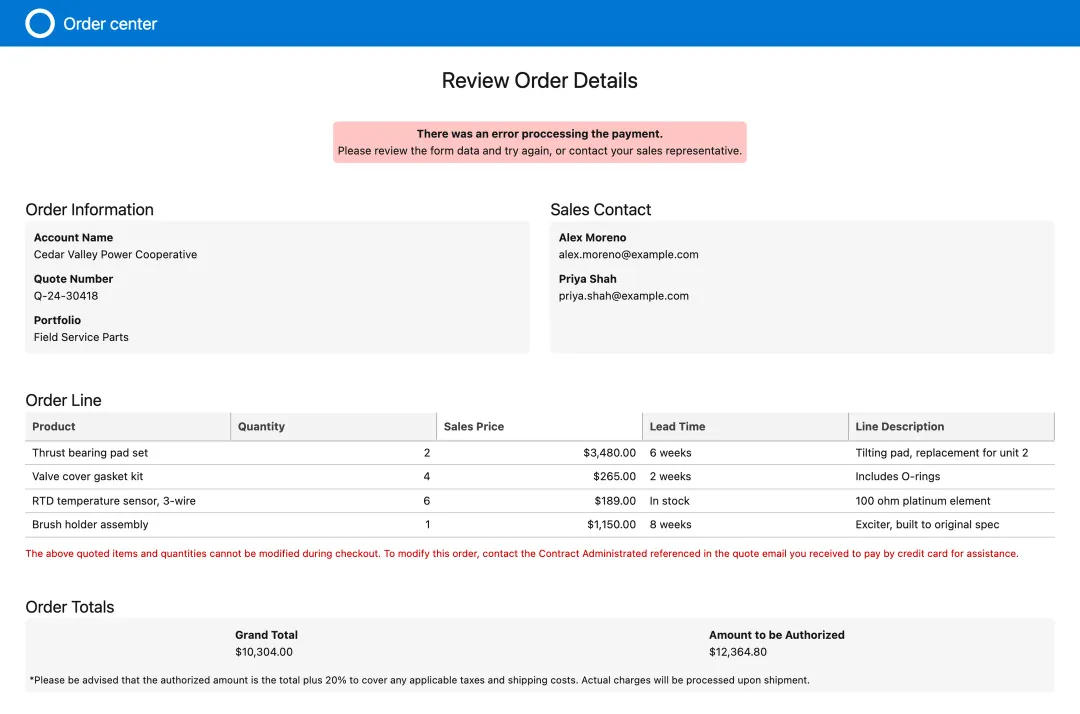The image size is (1080, 714).
Task: Click the Order center circle logo
Action: tap(40, 23)
